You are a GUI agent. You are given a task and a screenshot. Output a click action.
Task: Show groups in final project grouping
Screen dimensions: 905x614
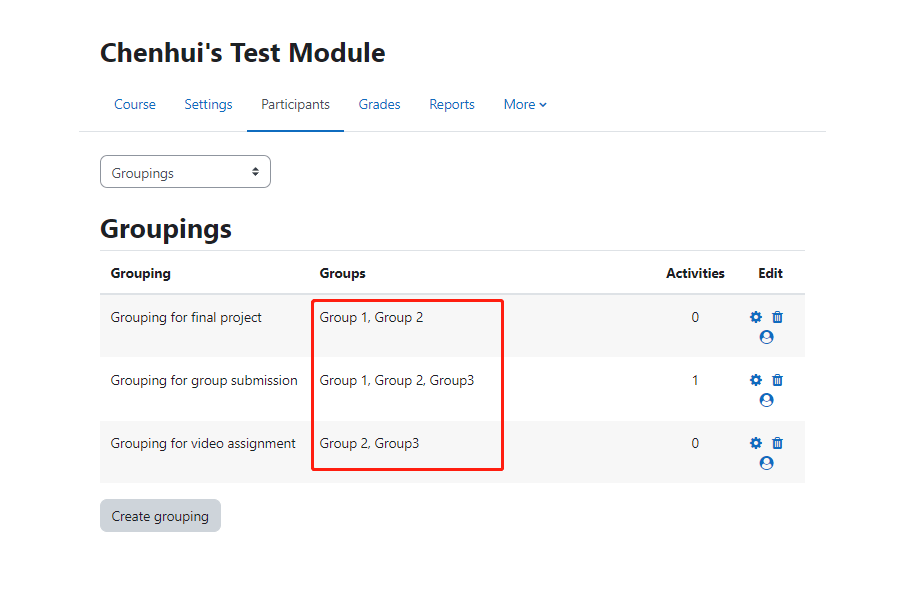[767, 338]
